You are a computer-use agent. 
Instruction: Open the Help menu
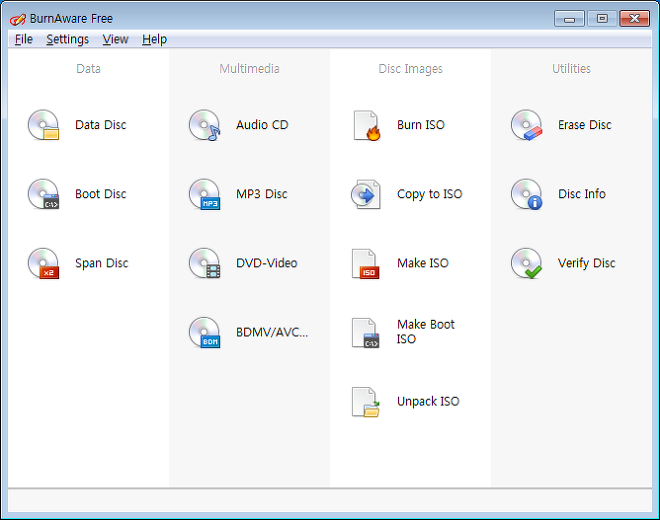pyautogui.click(x=154, y=39)
